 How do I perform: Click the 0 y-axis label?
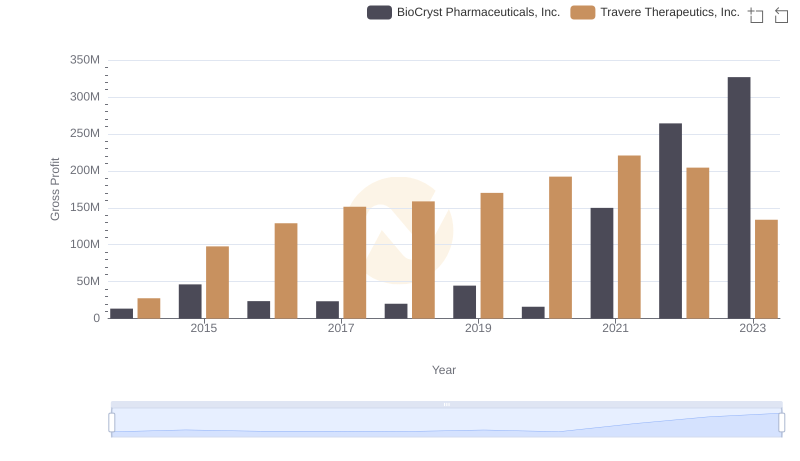[96, 318]
